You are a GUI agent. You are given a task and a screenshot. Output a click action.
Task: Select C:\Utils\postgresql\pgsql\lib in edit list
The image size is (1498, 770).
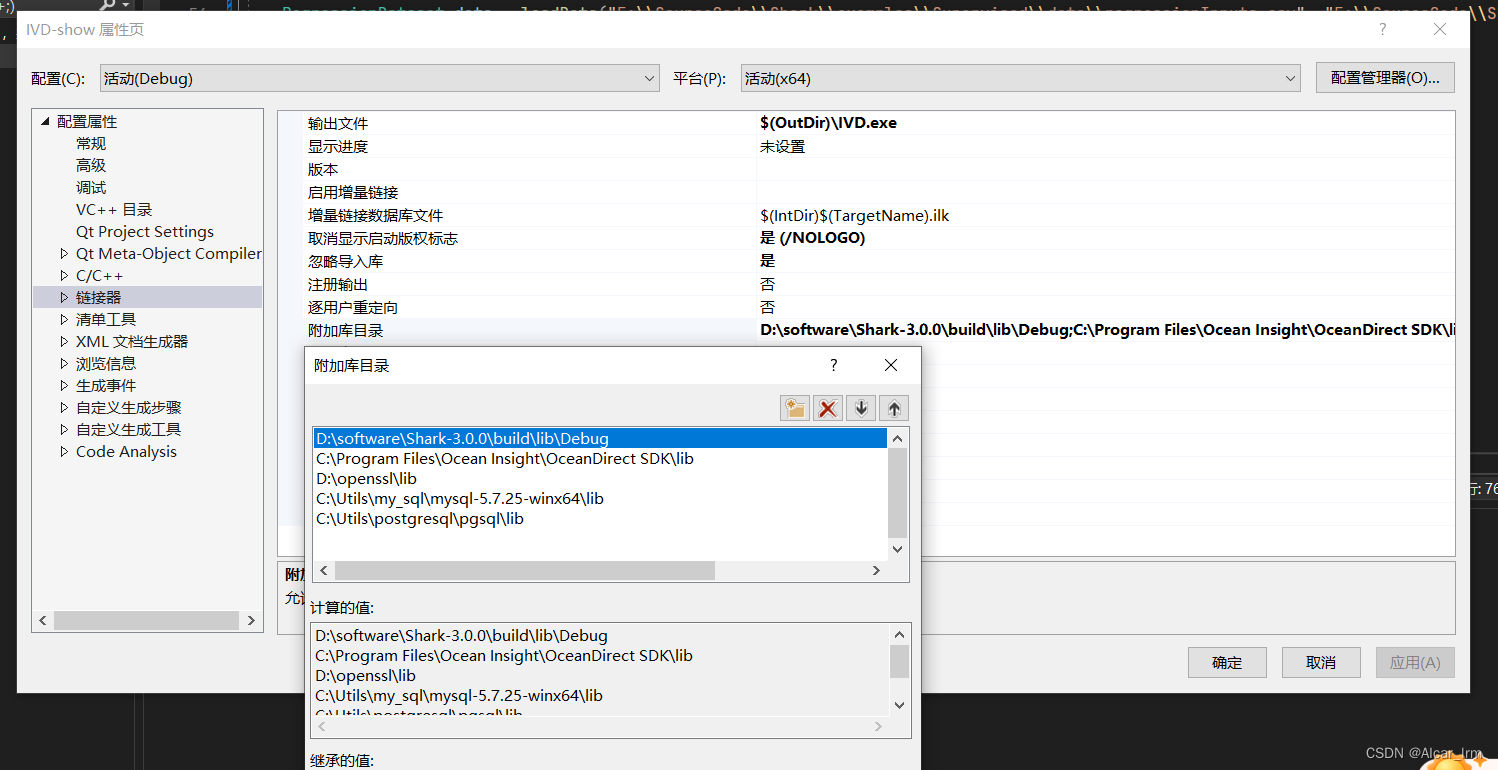pyautogui.click(x=600, y=518)
